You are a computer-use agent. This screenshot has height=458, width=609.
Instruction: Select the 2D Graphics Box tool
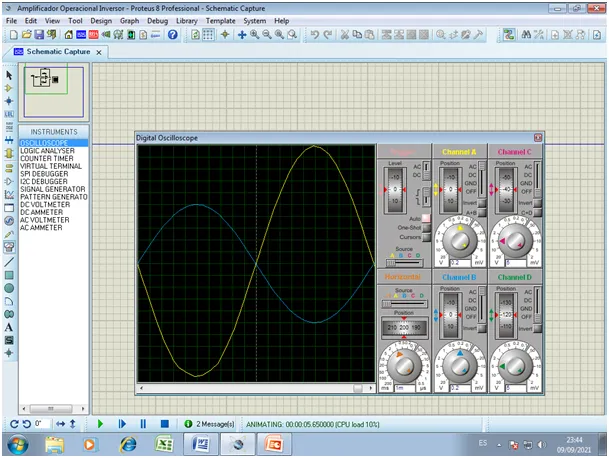tap(9, 275)
